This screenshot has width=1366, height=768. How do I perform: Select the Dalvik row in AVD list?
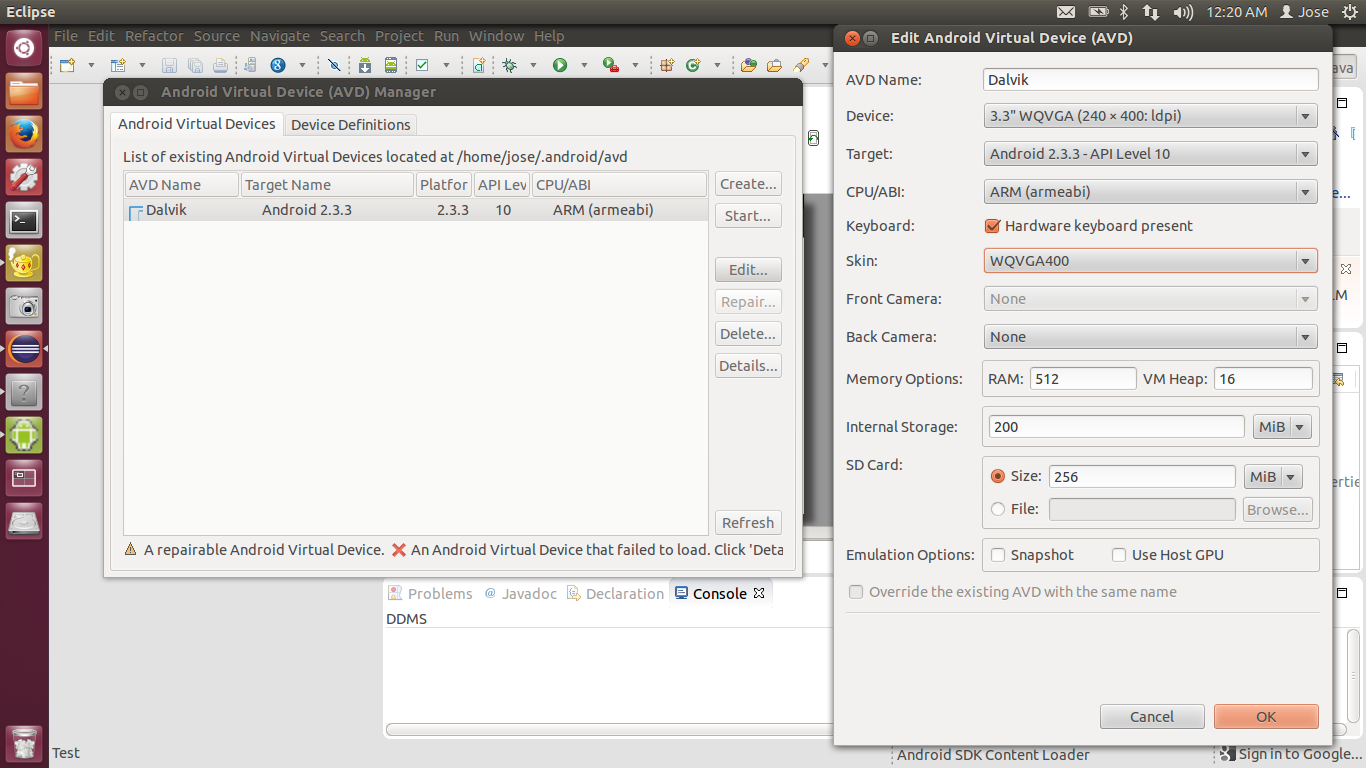416,211
